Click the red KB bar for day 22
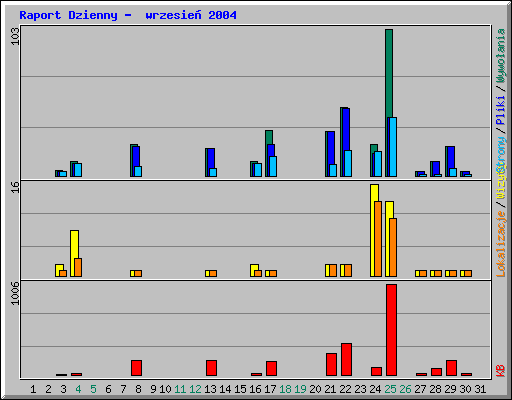This screenshot has width=512, height=400. tap(346, 360)
